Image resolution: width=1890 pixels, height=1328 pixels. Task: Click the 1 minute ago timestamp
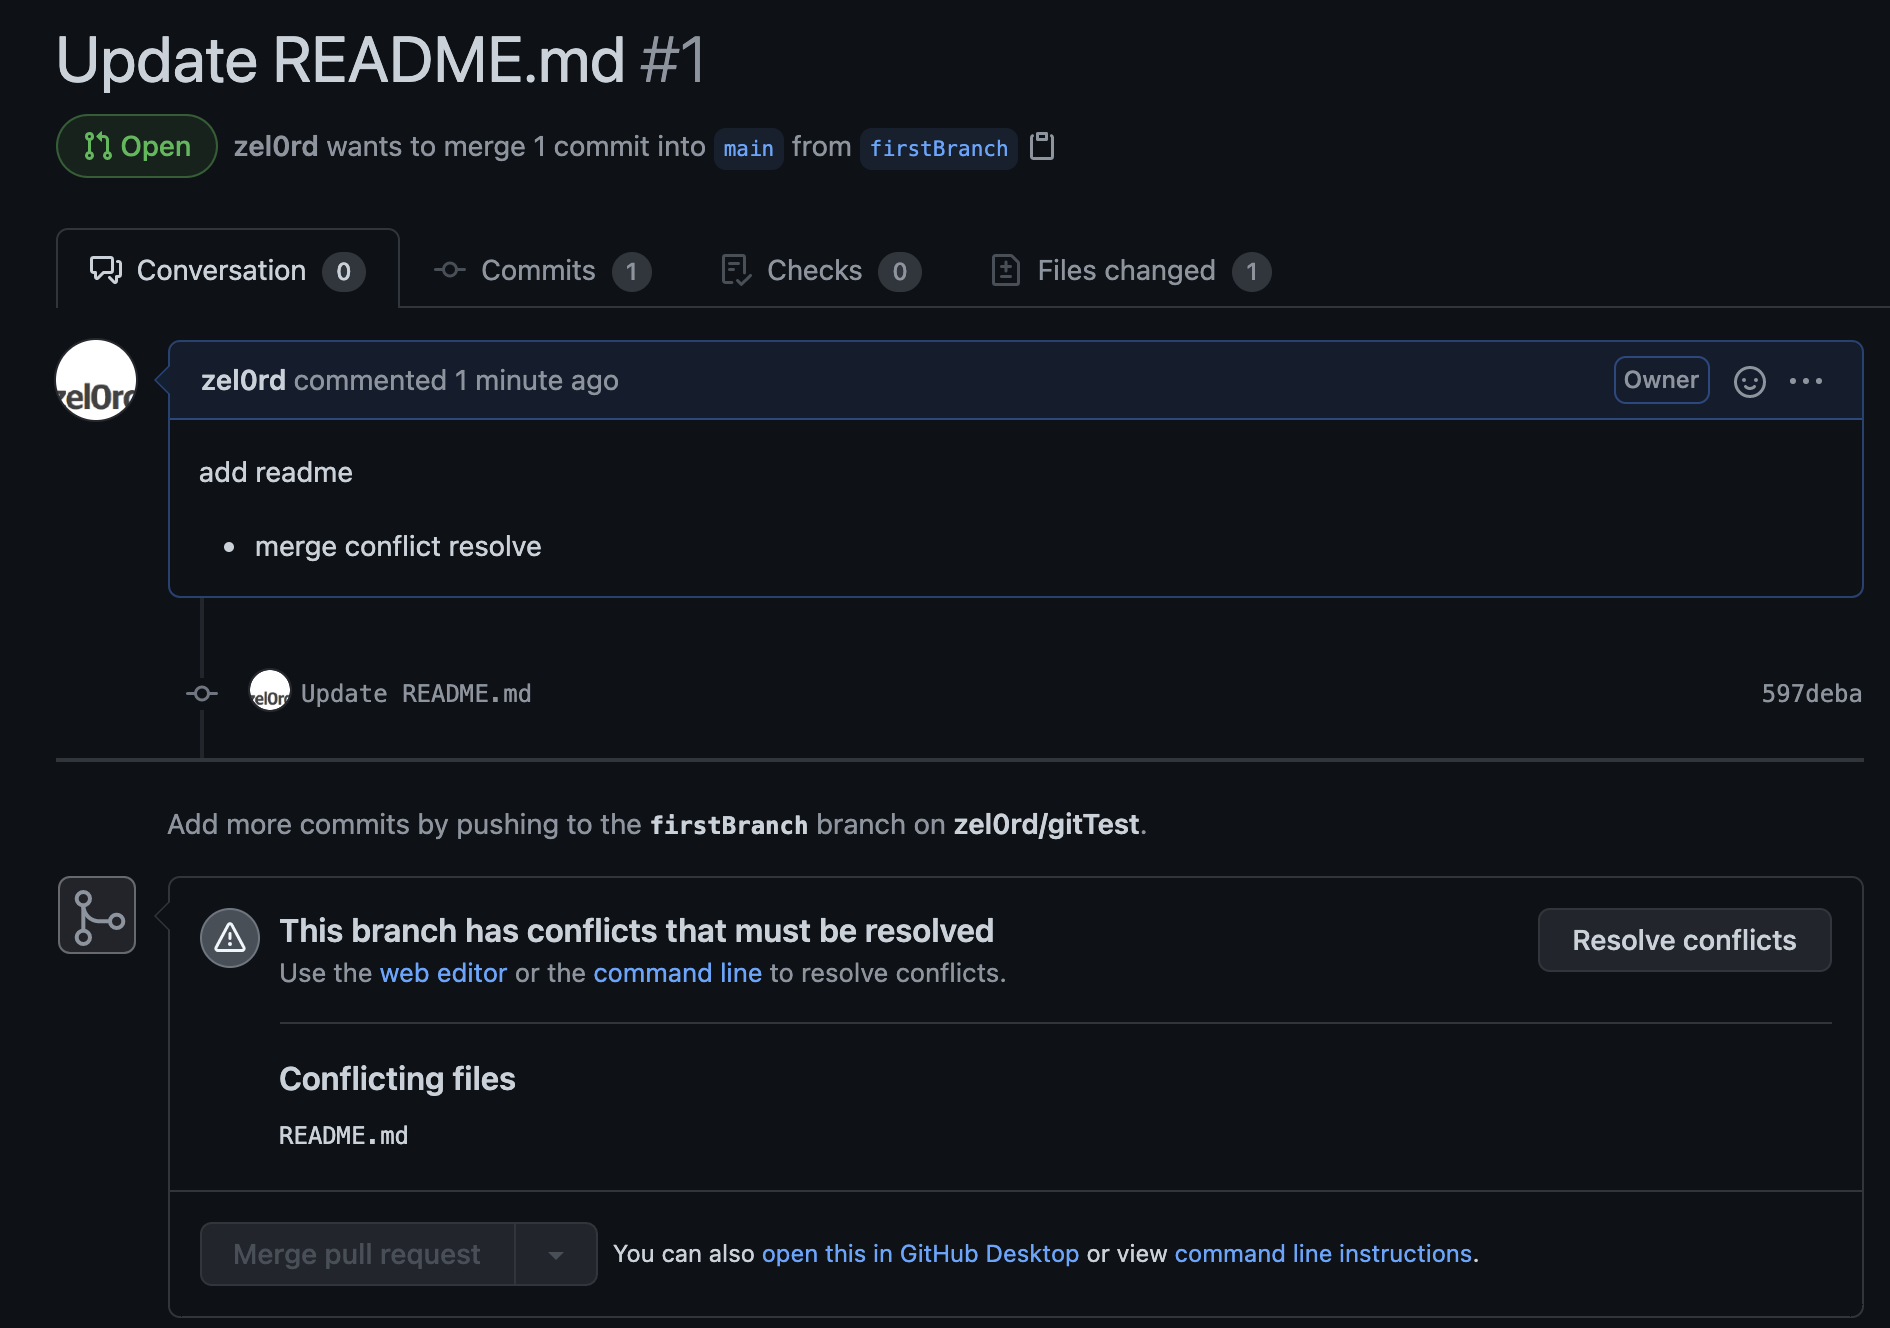click(536, 380)
